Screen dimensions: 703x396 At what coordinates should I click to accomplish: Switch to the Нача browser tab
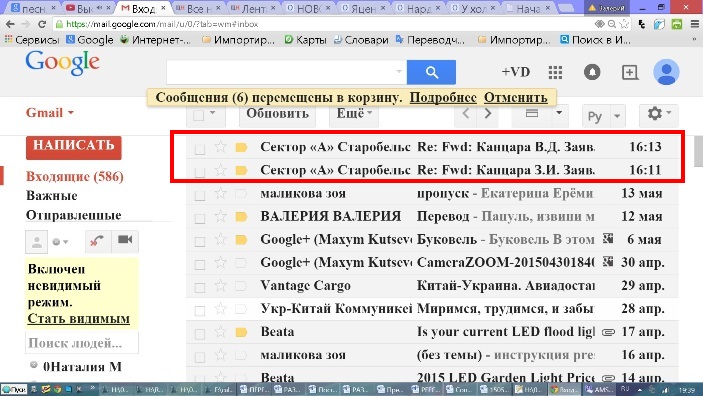[x=528, y=8]
